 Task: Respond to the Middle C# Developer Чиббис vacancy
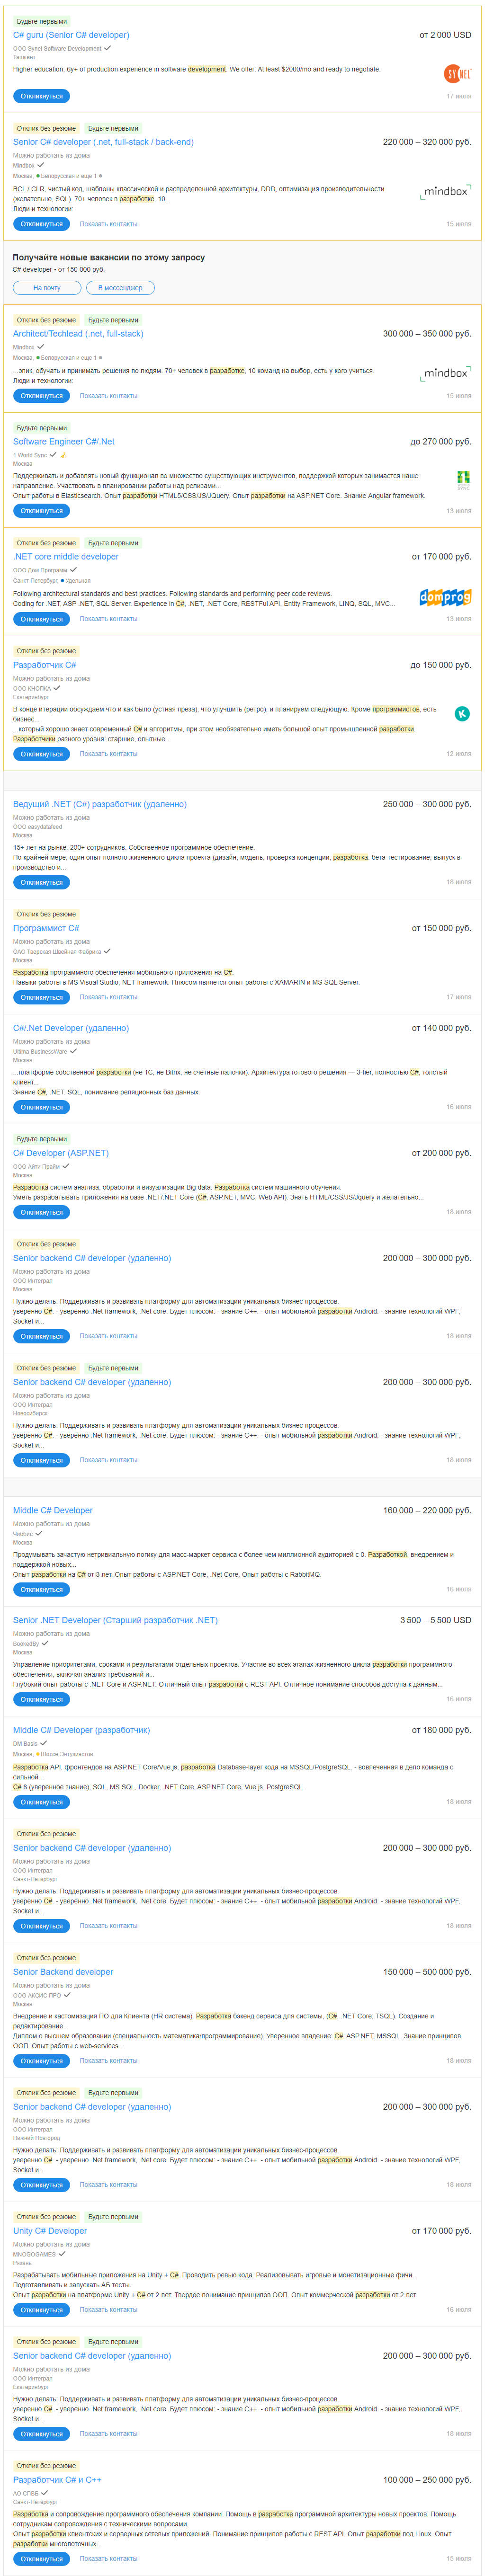pyautogui.click(x=41, y=1589)
